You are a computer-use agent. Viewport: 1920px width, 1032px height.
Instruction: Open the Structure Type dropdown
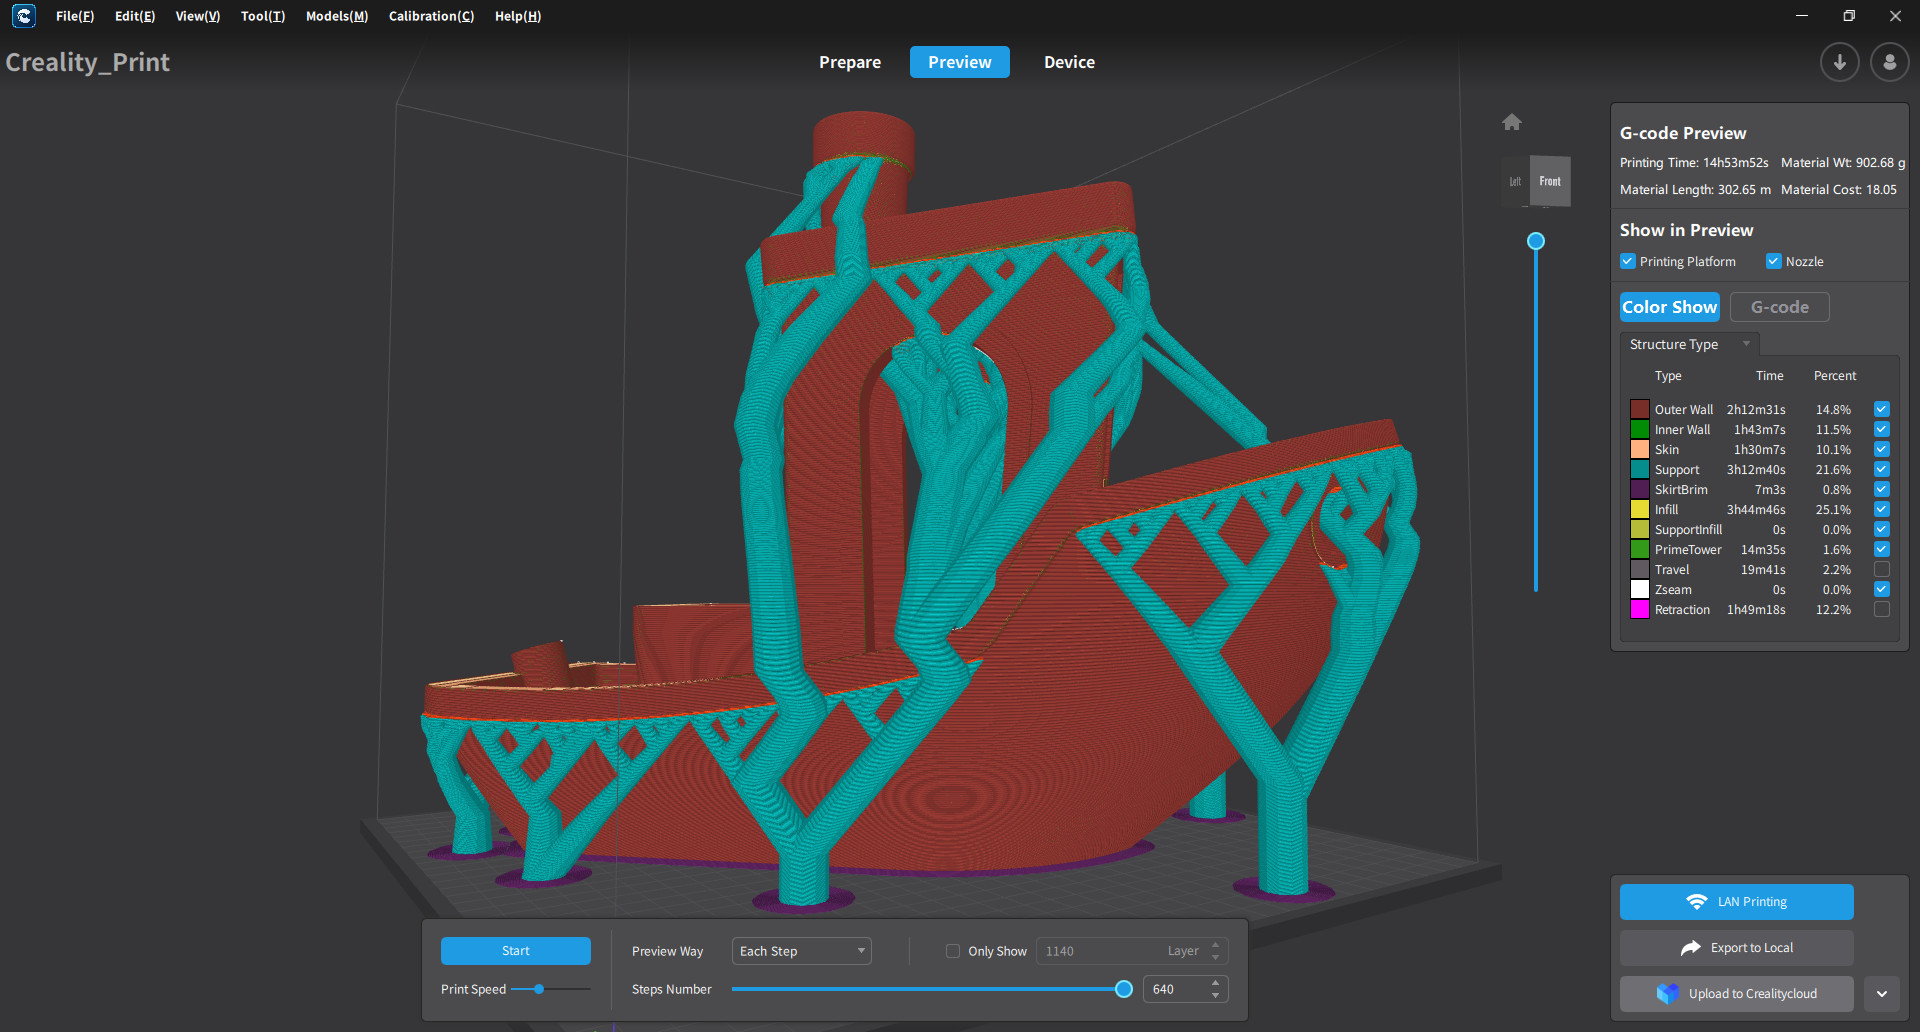tap(1690, 344)
